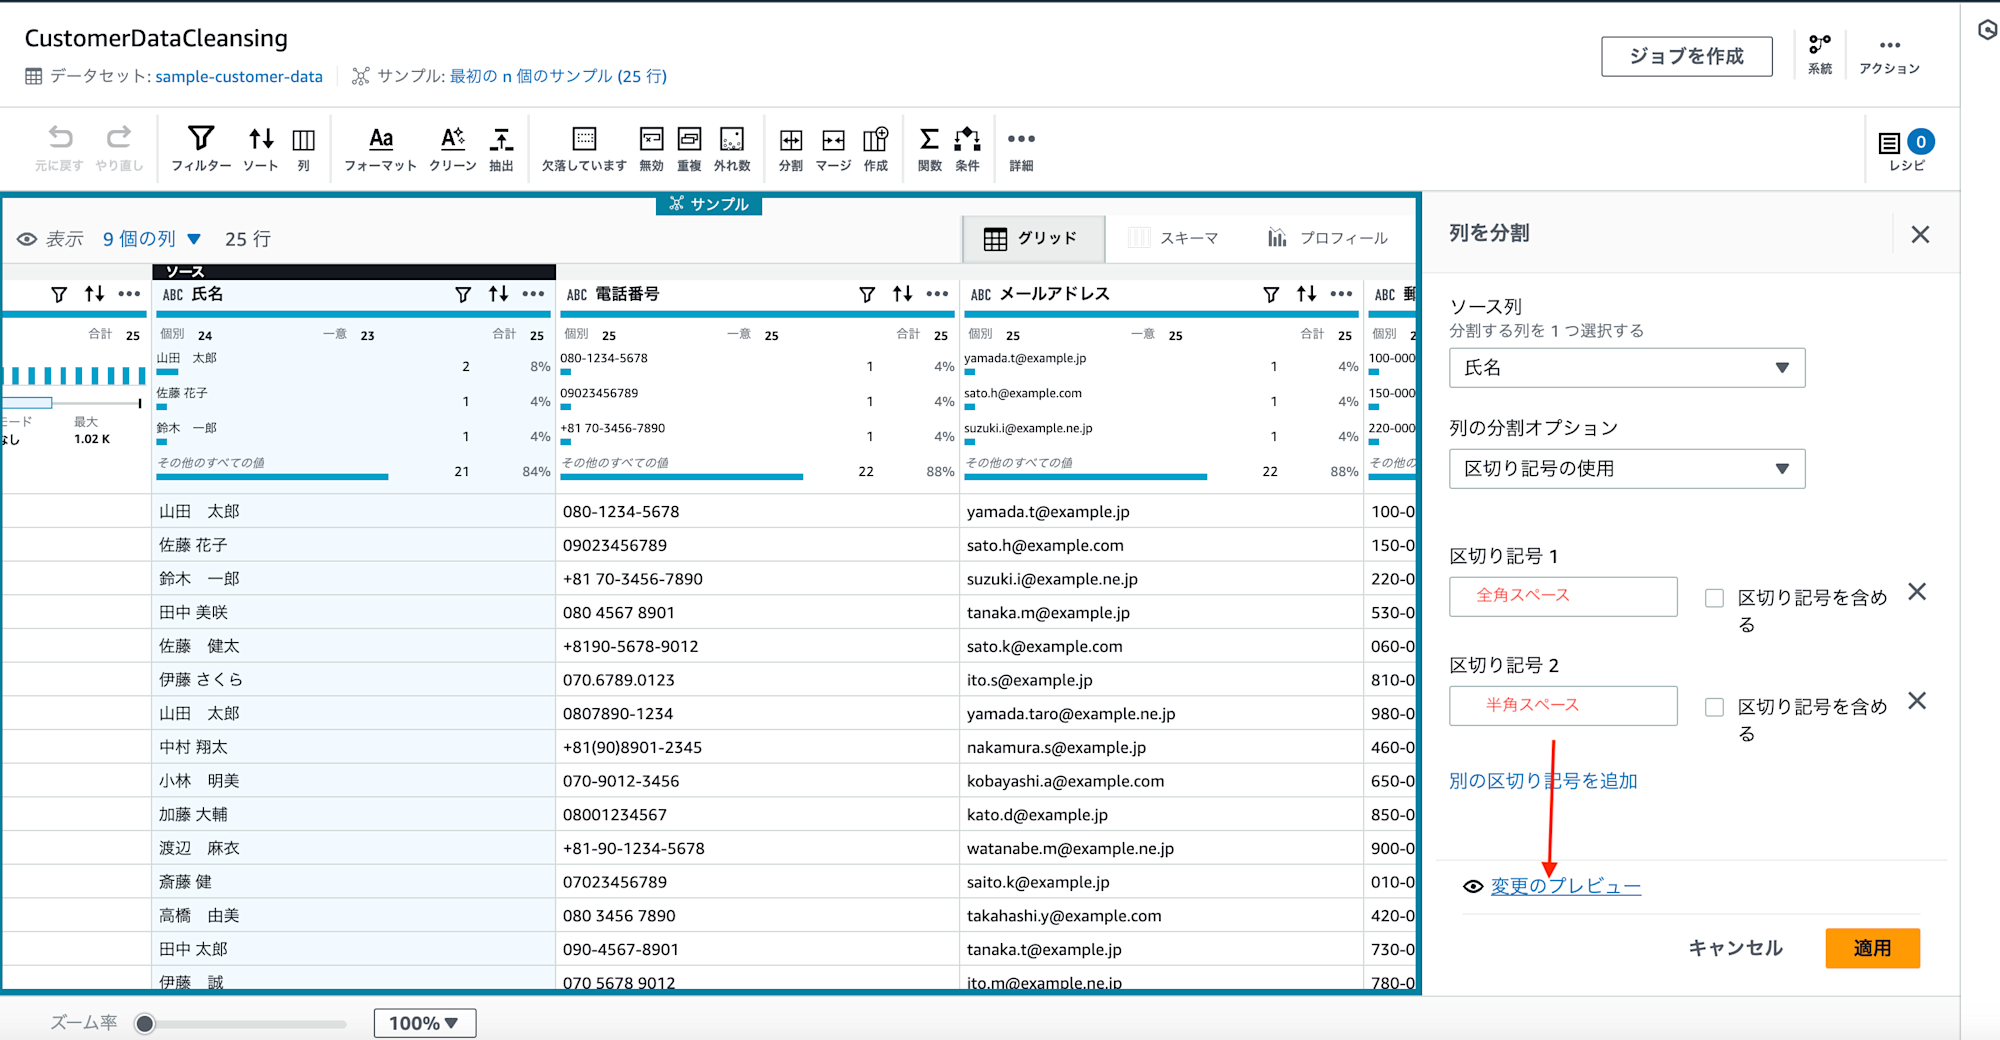Switch to the グリッド view tab
This screenshot has height=1040, width=2000.
[x=1033, y=238]
